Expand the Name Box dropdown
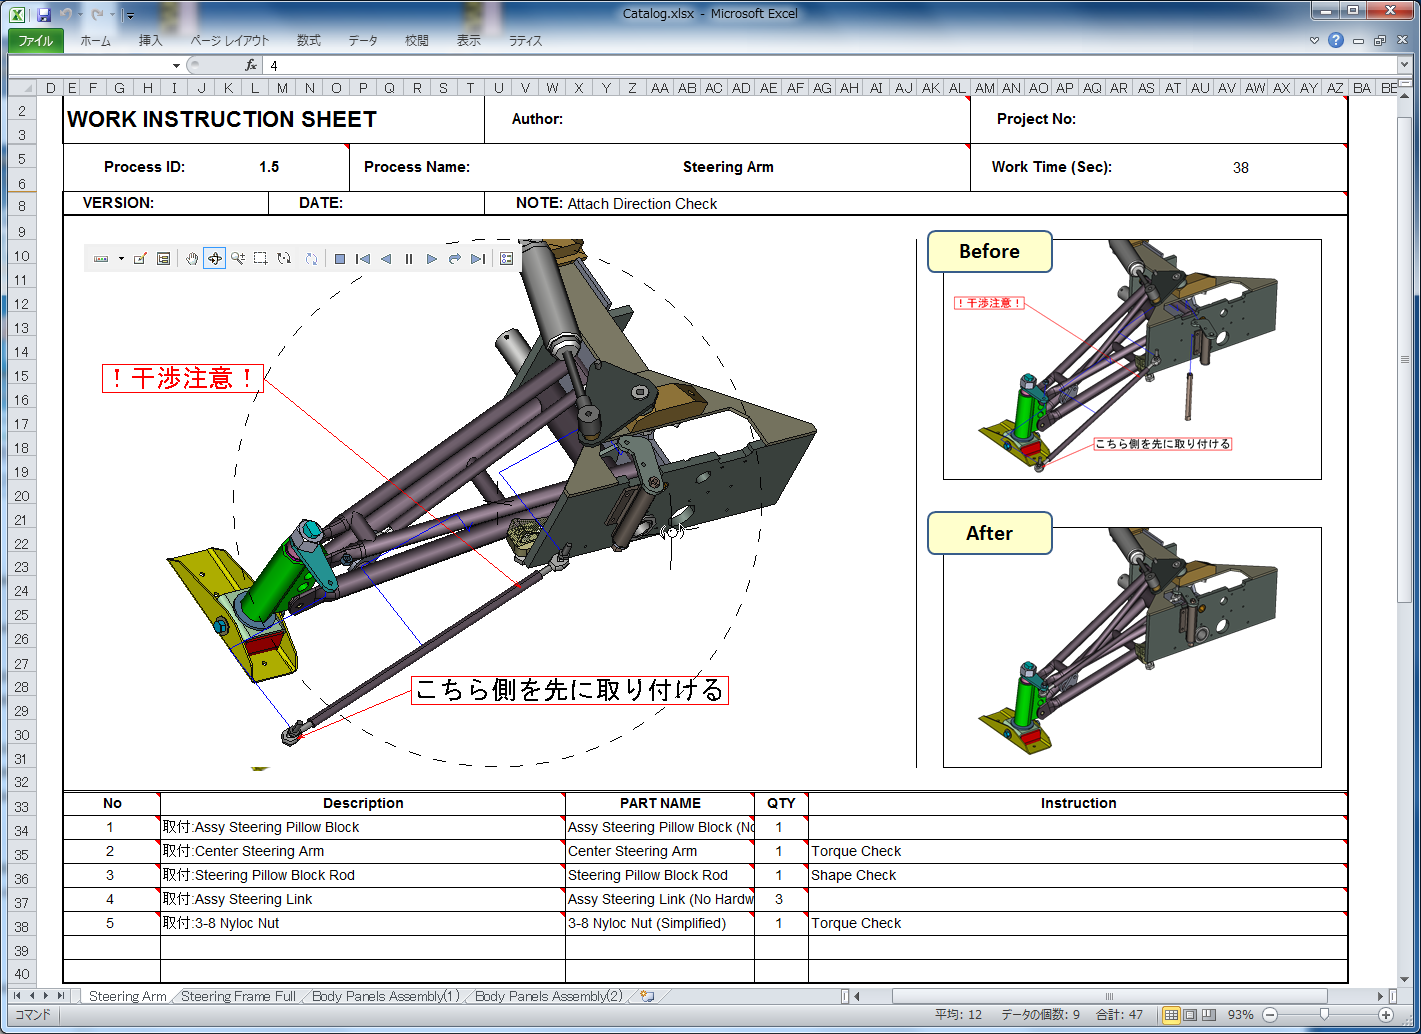 click(176, 66)
